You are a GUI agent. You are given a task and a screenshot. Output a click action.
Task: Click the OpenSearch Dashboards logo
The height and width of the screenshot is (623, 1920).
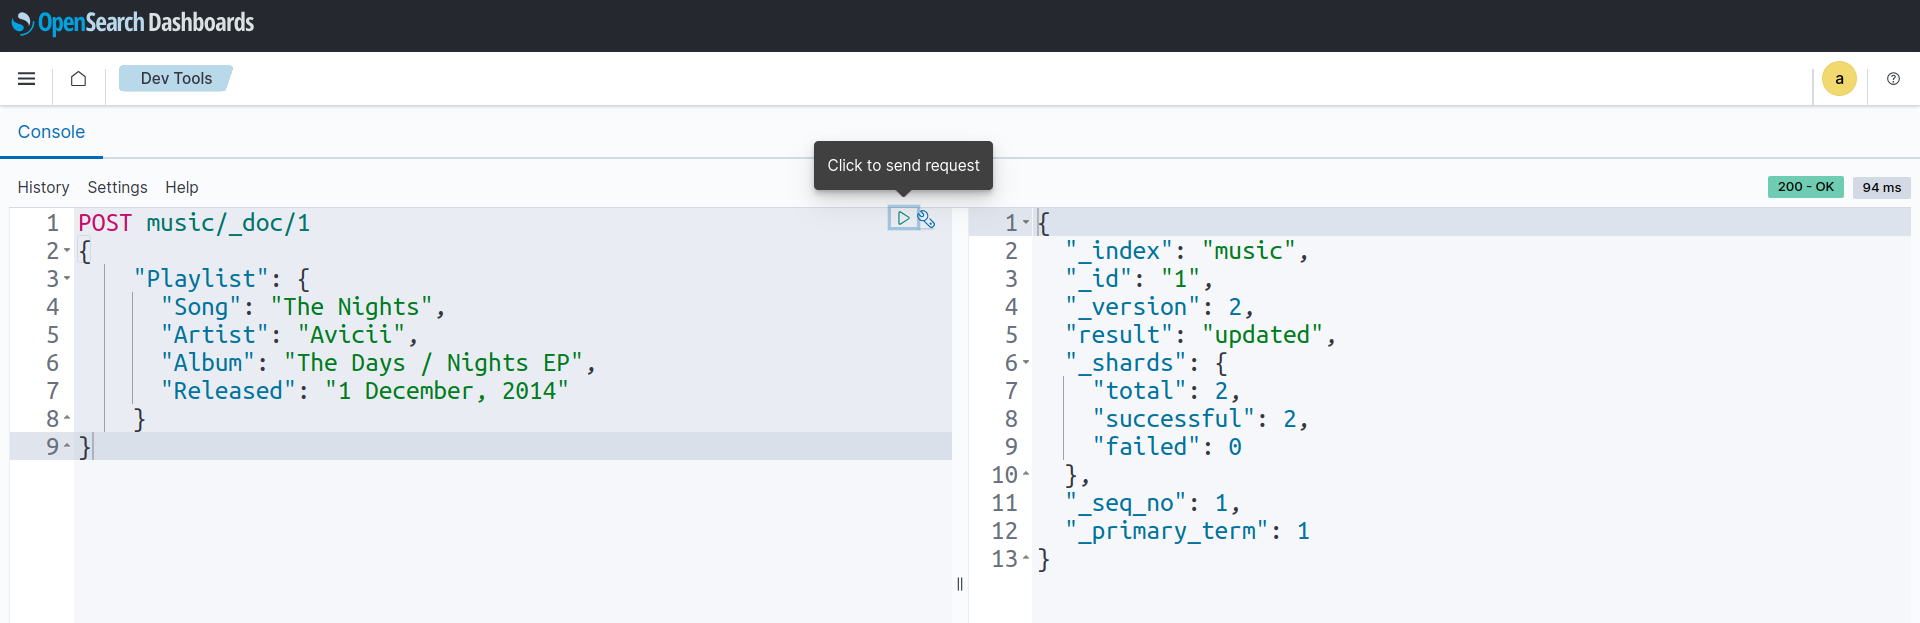pos(133,23)
